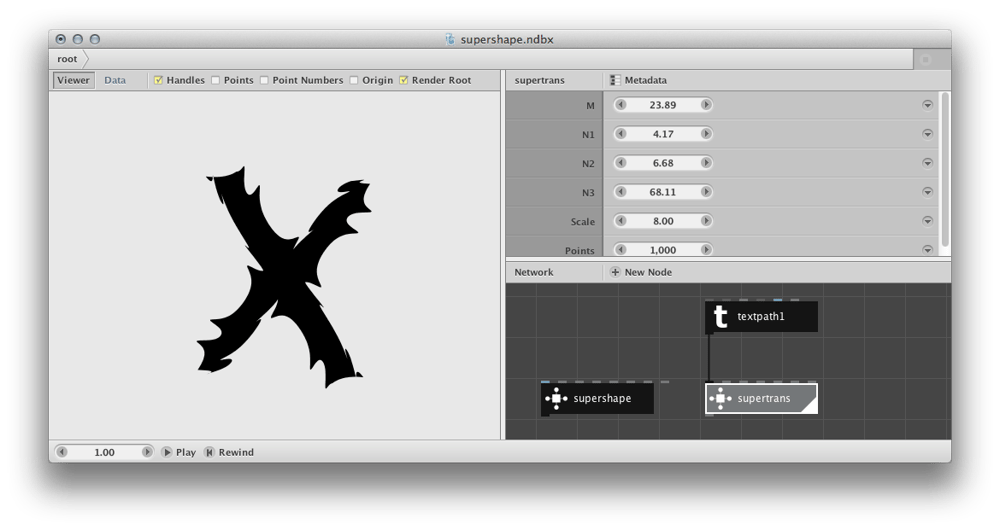The width and height of the screenshot is (1000, 530).
Task: Increase Scale value with right arrow
Action: click(x=706, y=221)
